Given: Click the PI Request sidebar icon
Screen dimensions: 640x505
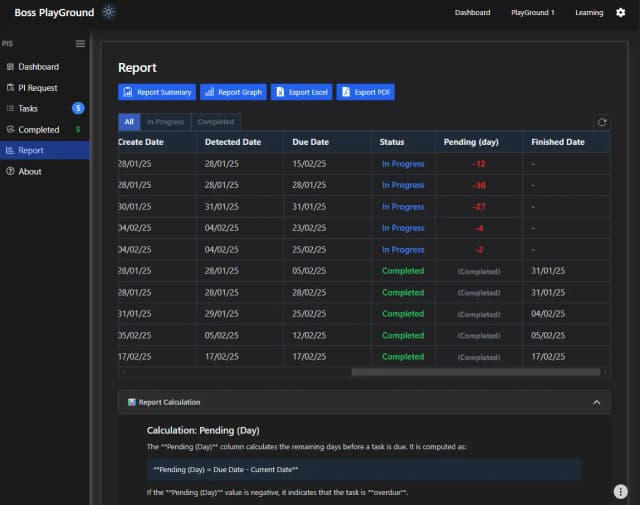Looking at the screenshot, I should click(10, 88).
